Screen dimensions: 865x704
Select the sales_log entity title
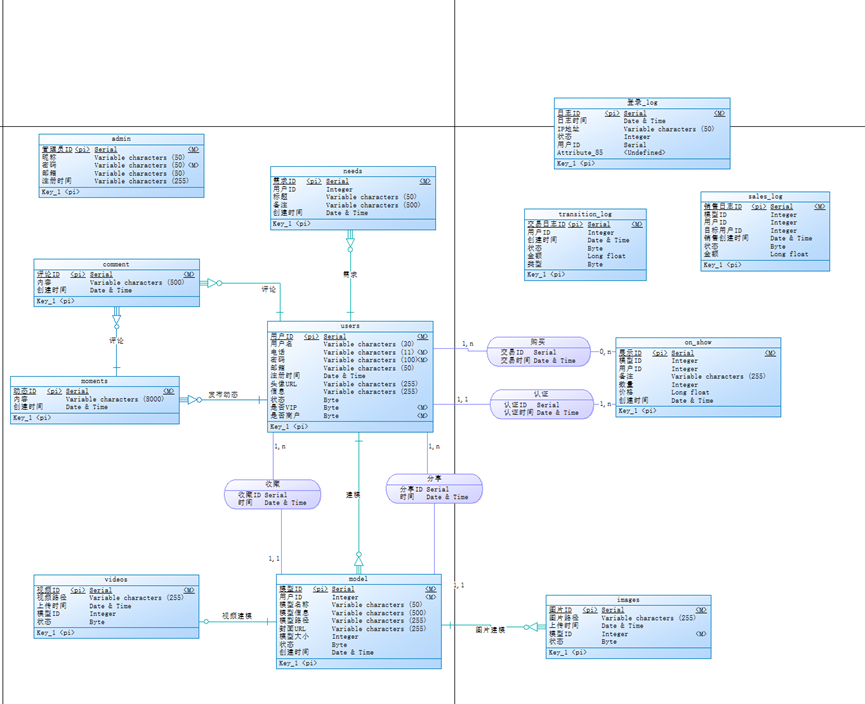[765, 196]
